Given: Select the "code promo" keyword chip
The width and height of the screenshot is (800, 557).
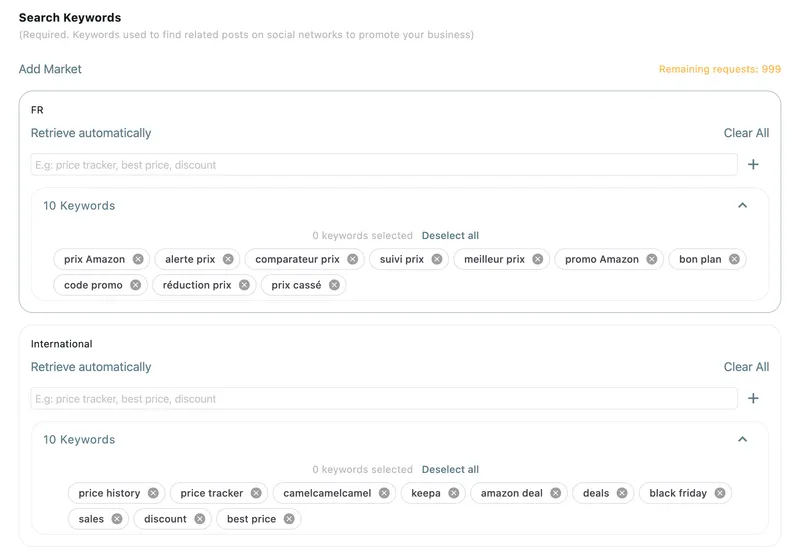Looking at the screenshot, I should (x=93, y=285).
